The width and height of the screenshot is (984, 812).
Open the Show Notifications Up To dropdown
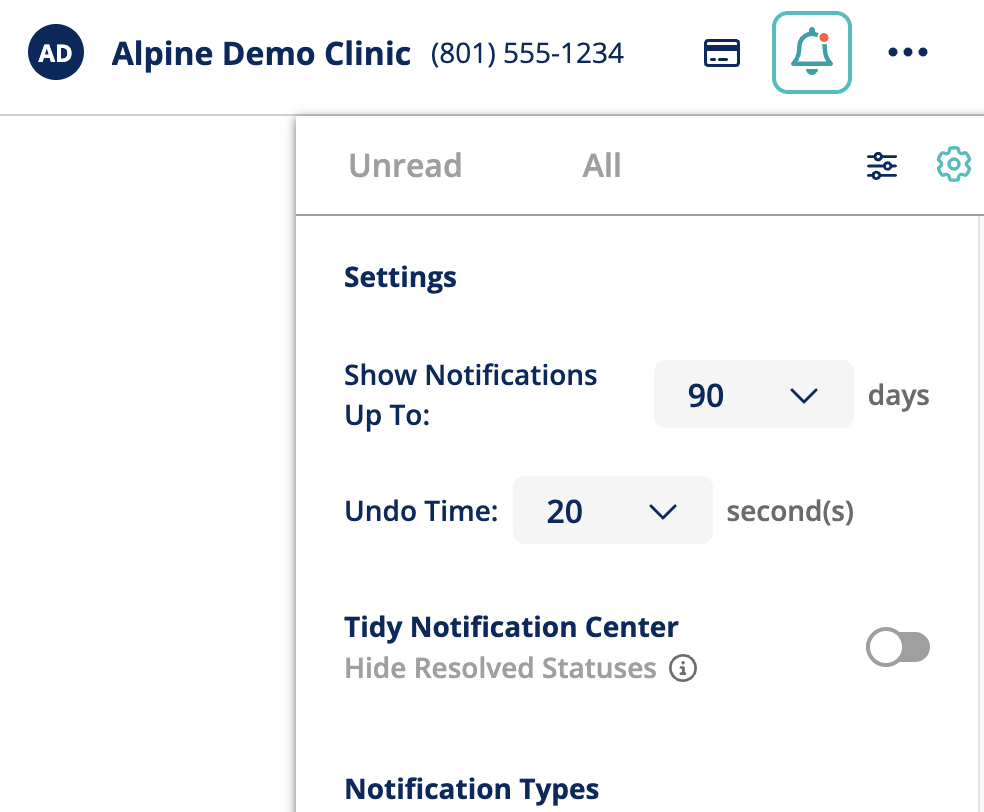[754, 395]
